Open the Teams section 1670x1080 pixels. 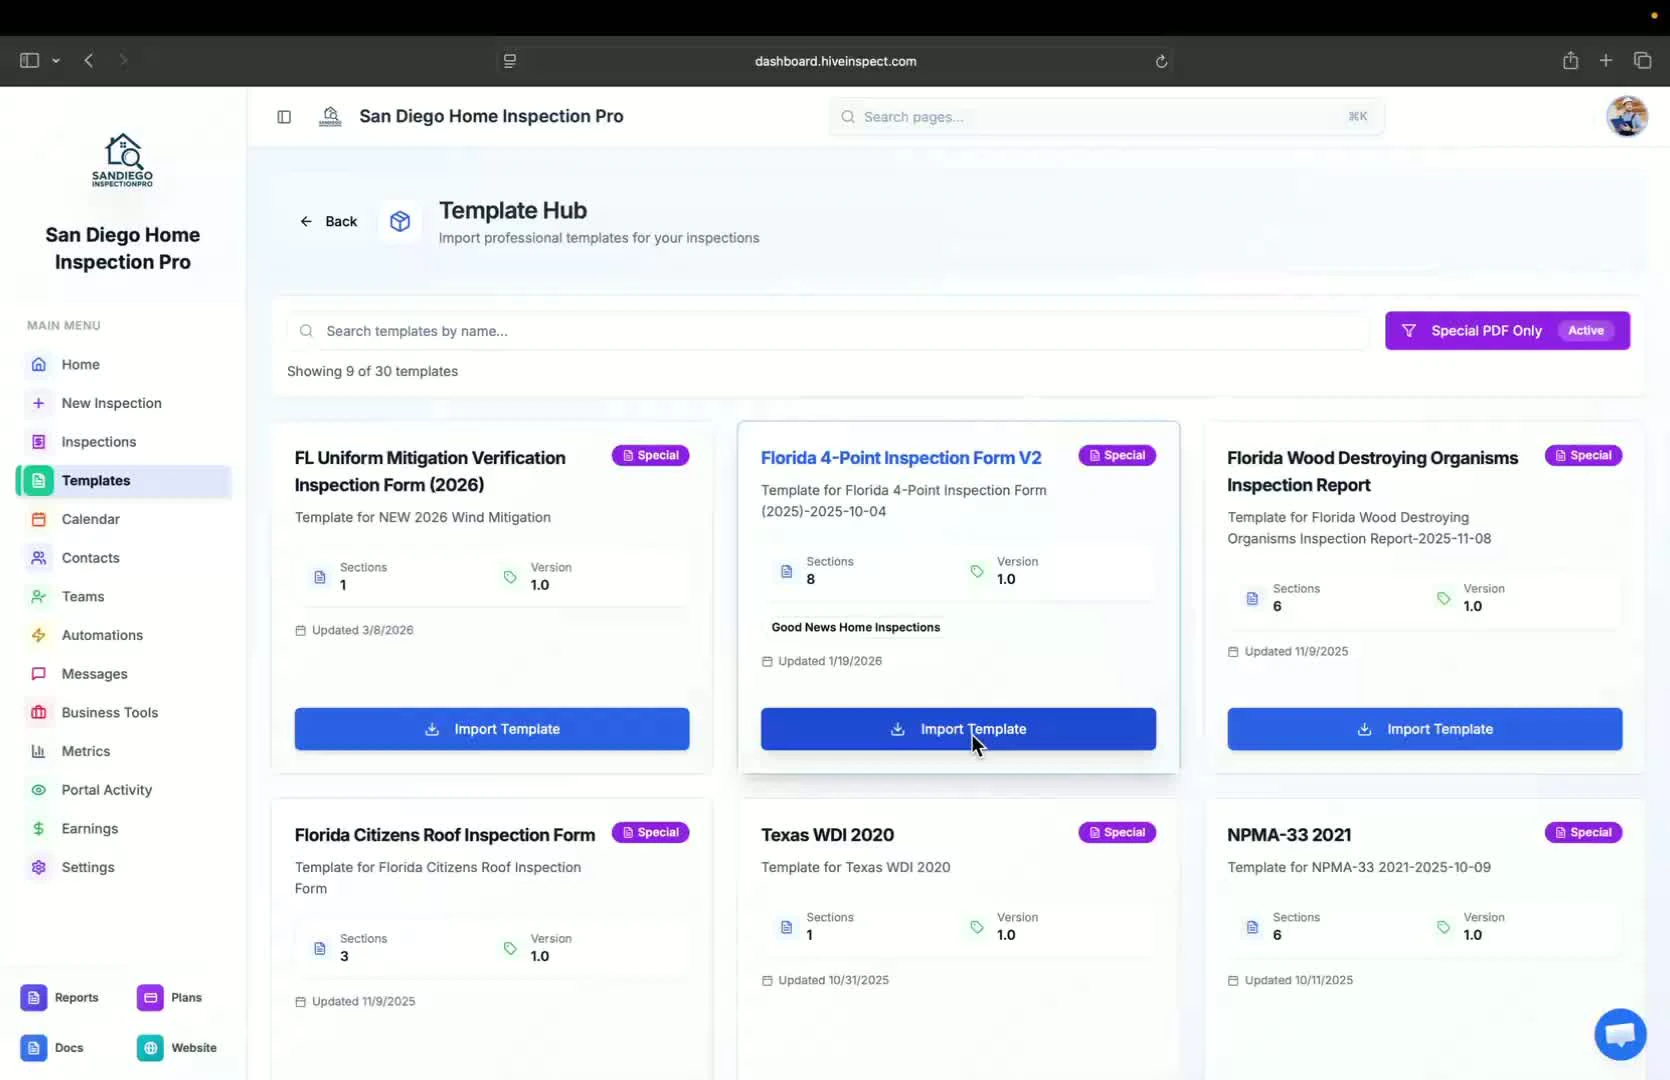(83, 596)
